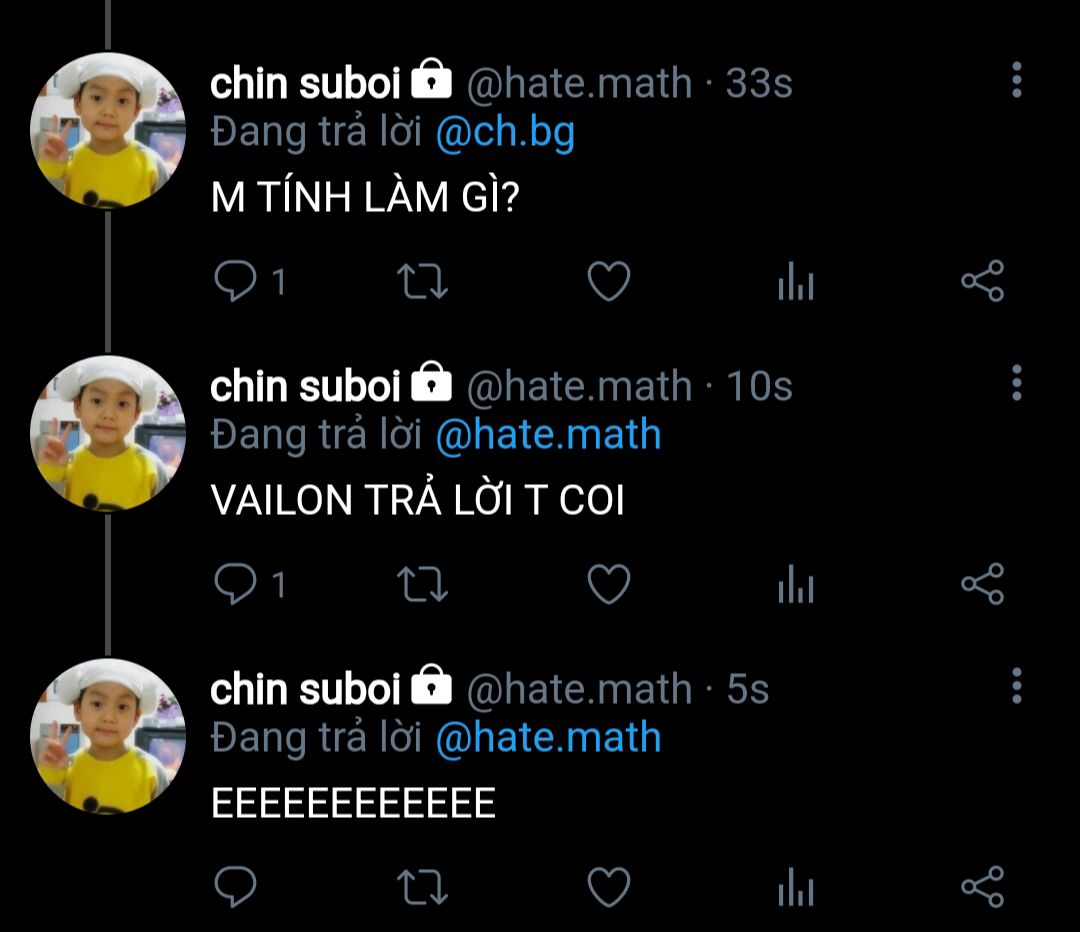Reply to the "EEEEEEEEEEEE" tweet
Viewport: 1080px width, 932px height.
coord(236,887)
